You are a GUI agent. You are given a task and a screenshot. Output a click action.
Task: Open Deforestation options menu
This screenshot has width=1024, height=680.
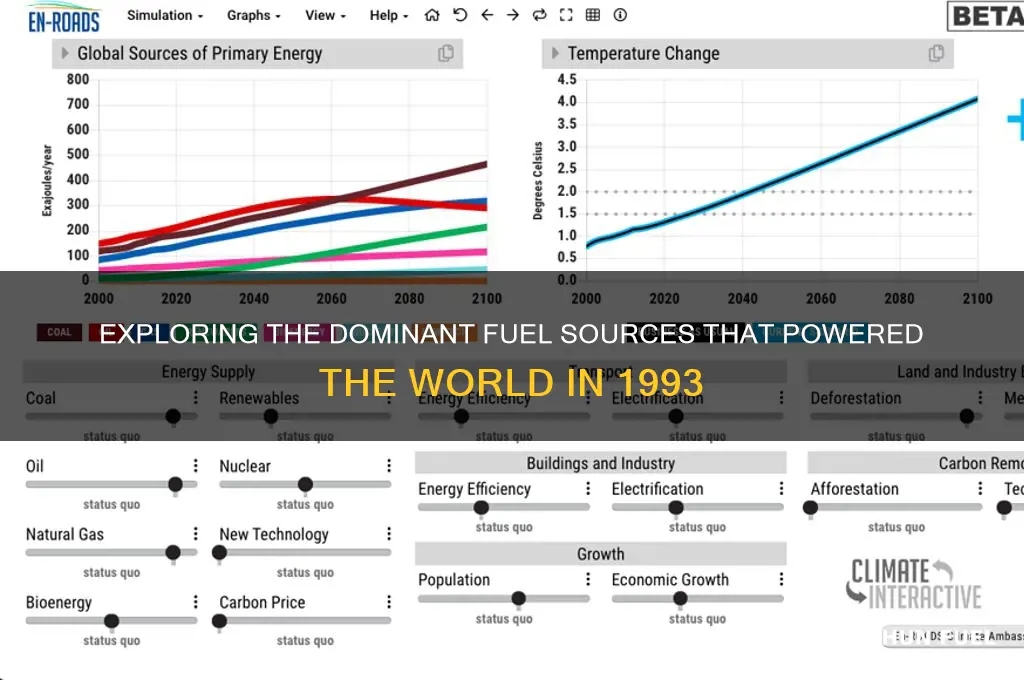980,397
